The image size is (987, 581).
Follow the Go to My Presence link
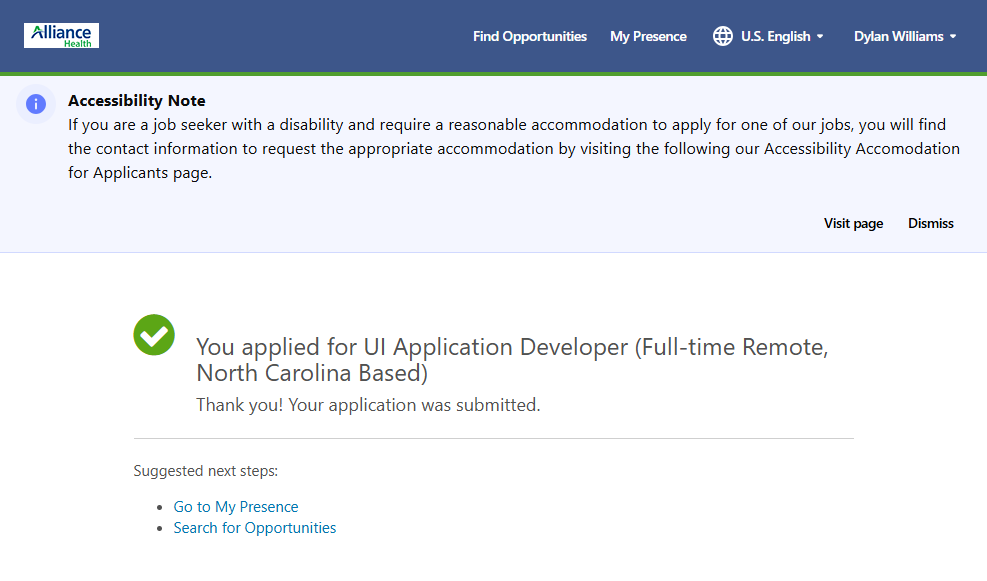point(236,507)
